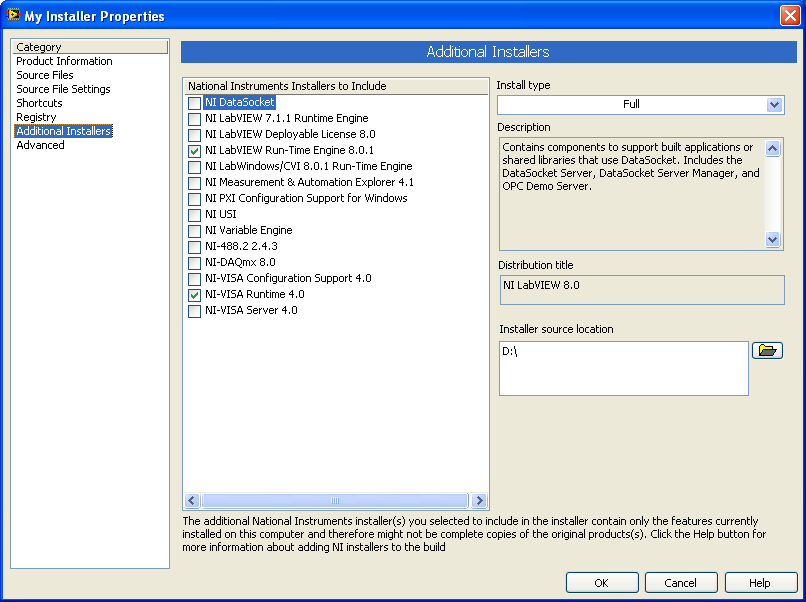
Task: Open the Install type dropdown arrow
Action: point(774,105)
